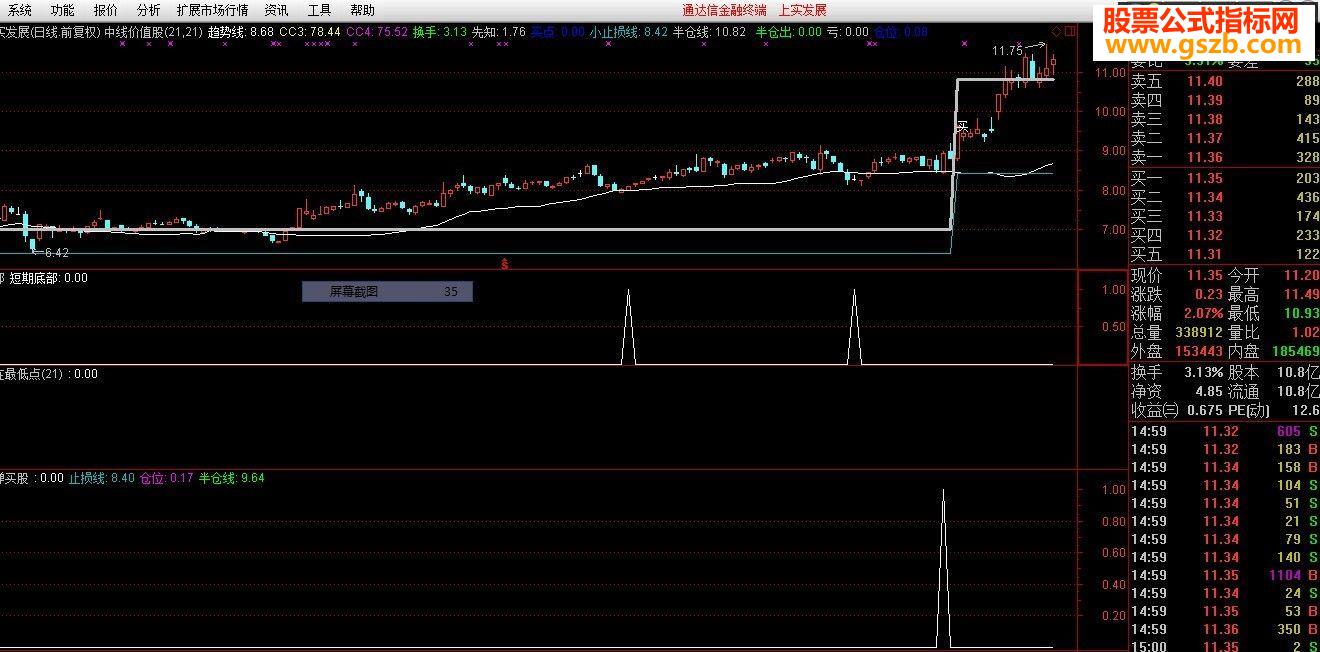Click the 买二 11.34 order row
The width and height of the screenshot is (1320, 652).
point(1225,197)
